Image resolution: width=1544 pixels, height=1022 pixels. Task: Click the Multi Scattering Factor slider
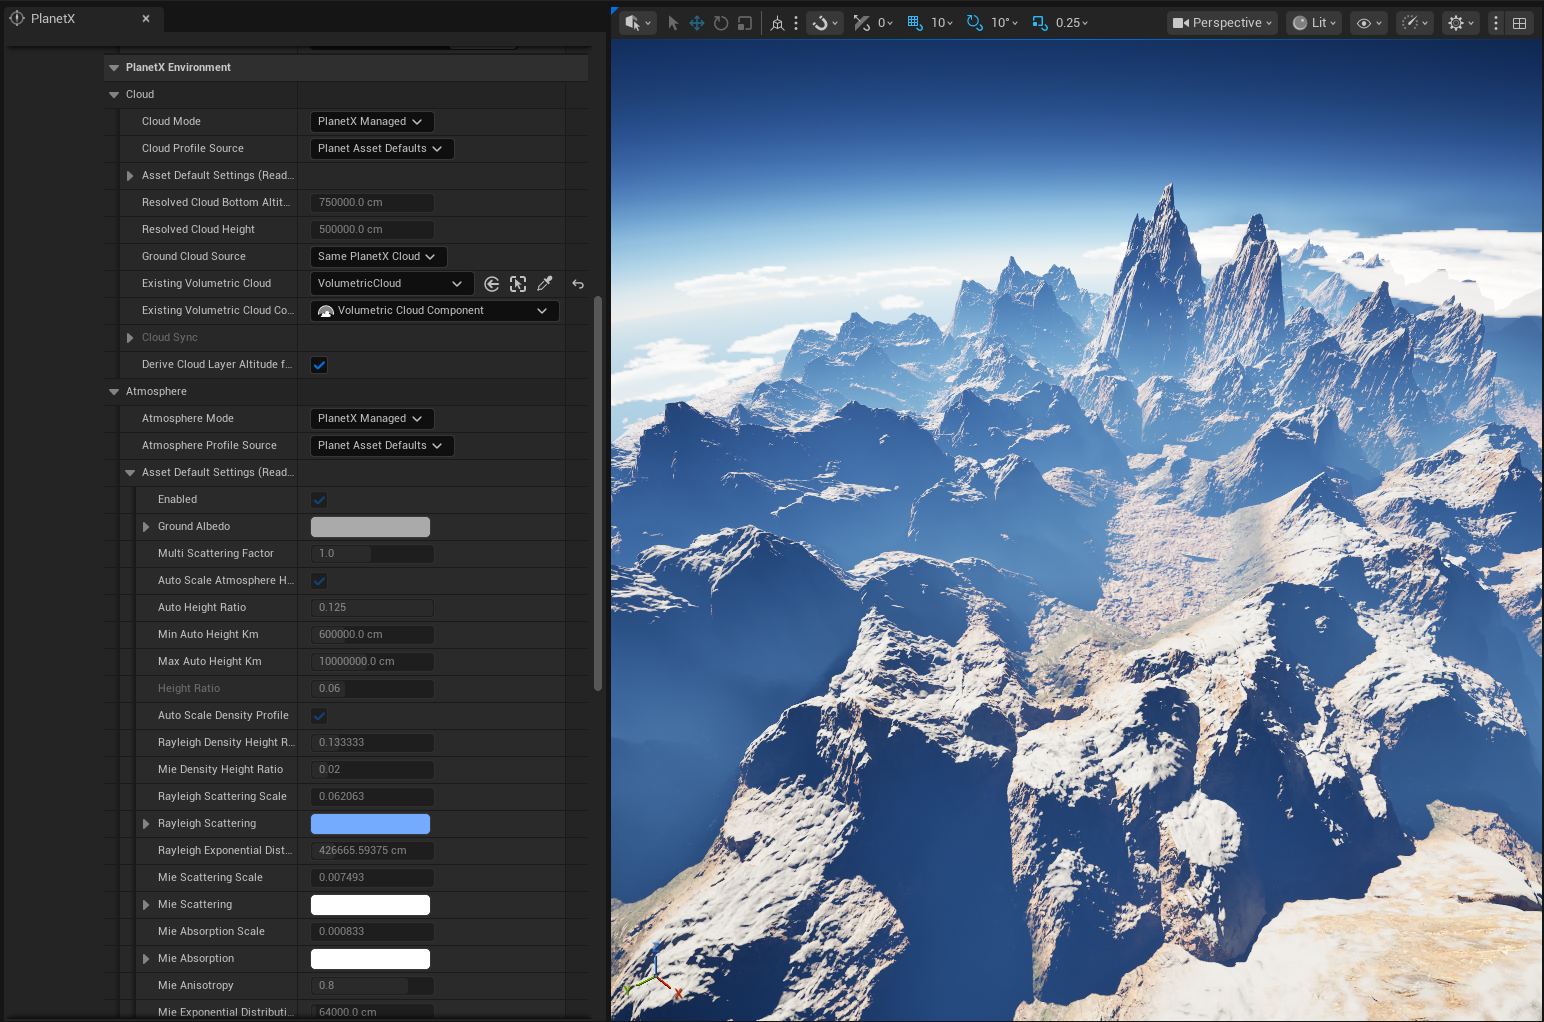pos(372,554)
